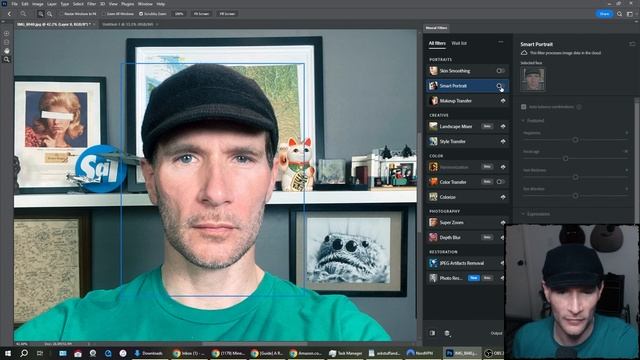Click the Neural Filters panel tab

click(436, 28)
